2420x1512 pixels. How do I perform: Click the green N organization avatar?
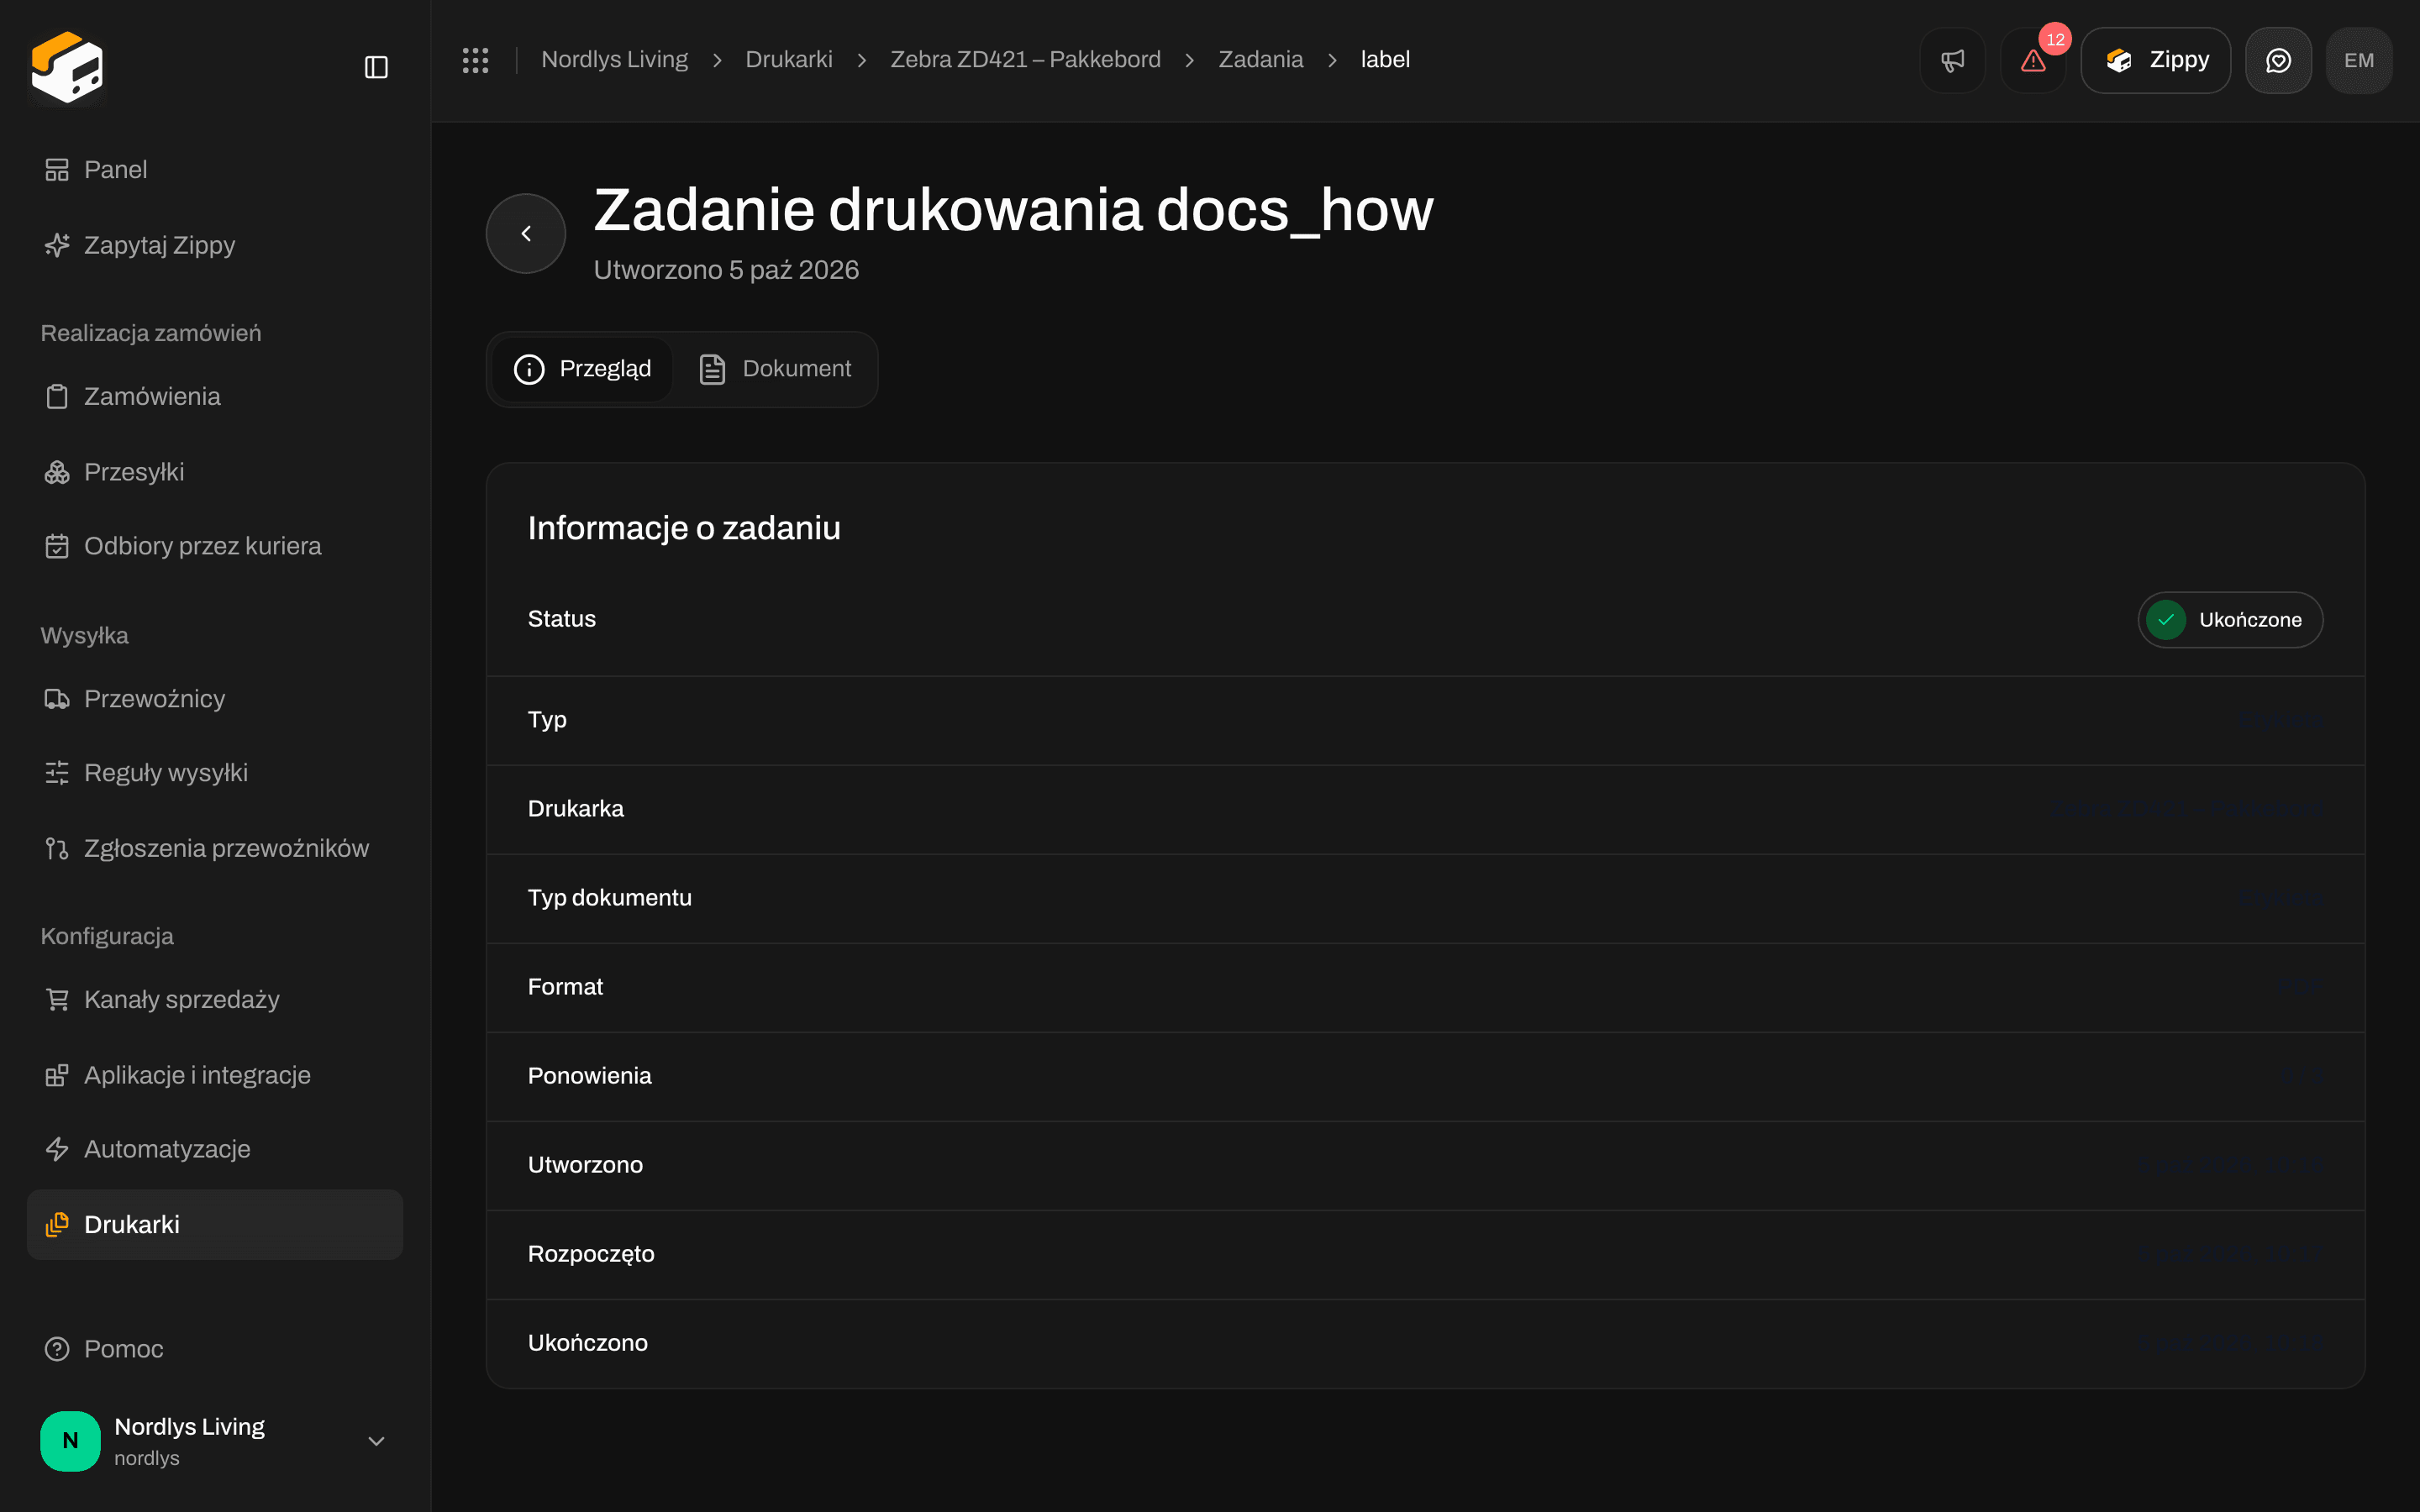point(70,1441)
